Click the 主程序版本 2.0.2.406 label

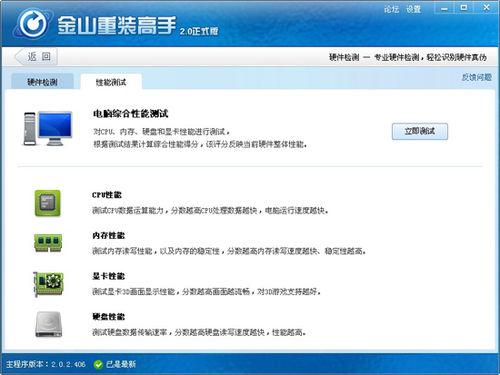click(46, 364)
